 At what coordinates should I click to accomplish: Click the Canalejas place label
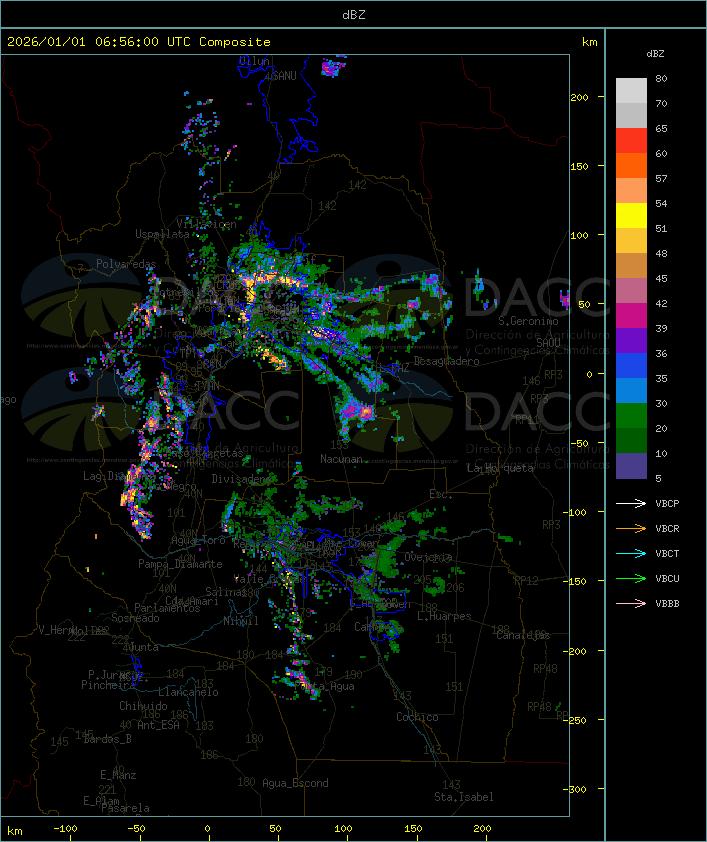coord(523,635)
